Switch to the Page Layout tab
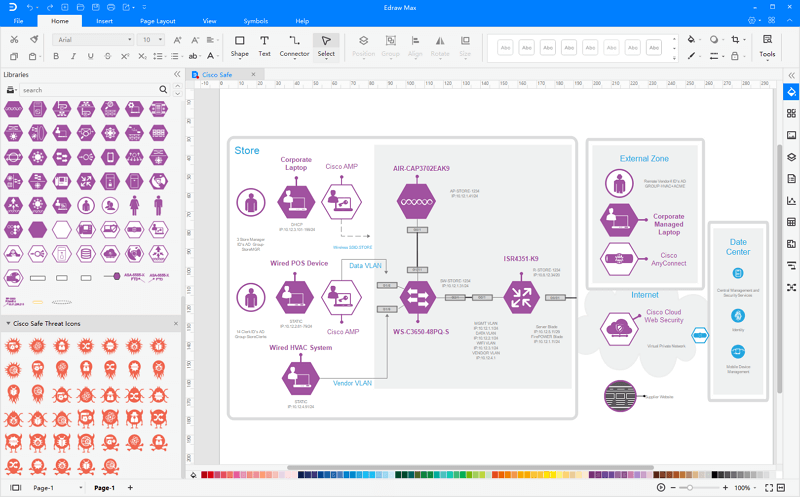 tap(158, 21)
